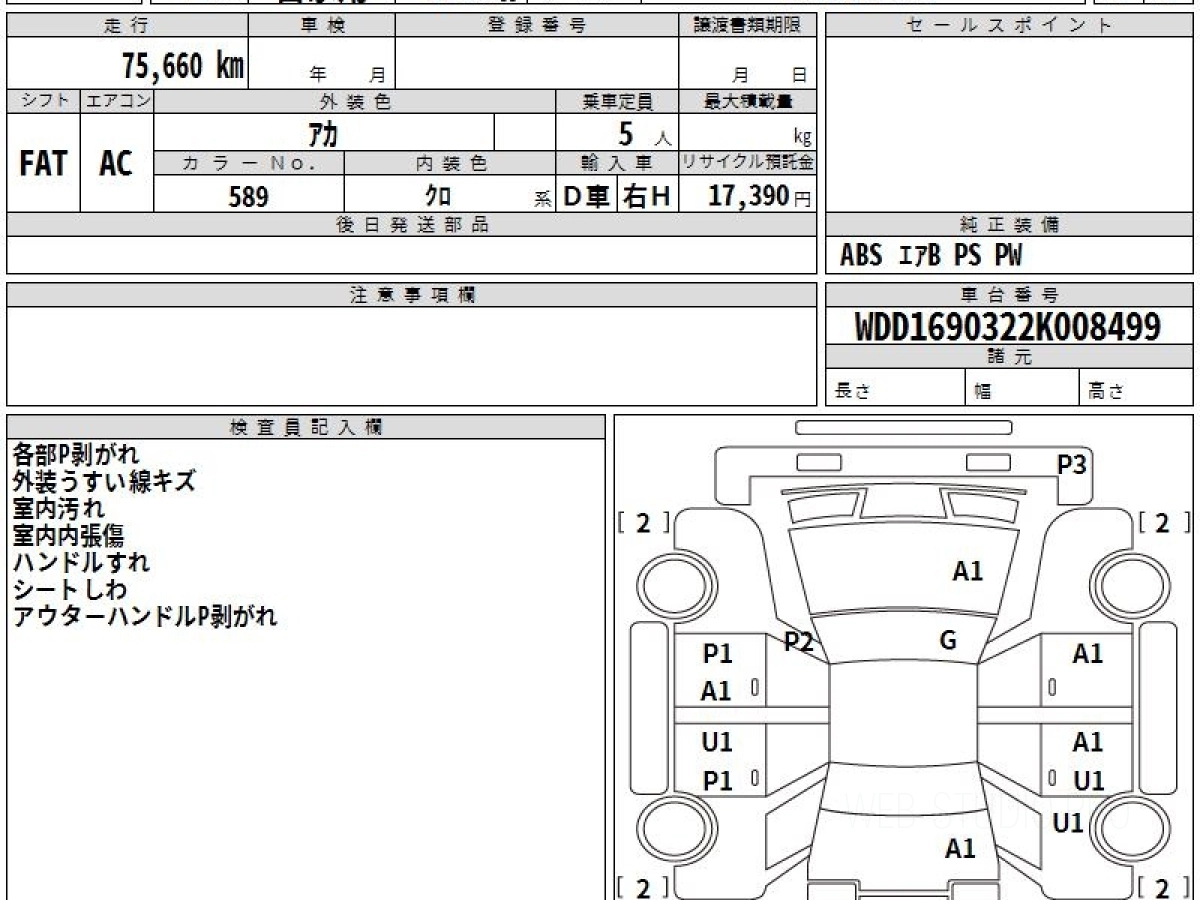Select the note シートしわ

tap(70, 590)
